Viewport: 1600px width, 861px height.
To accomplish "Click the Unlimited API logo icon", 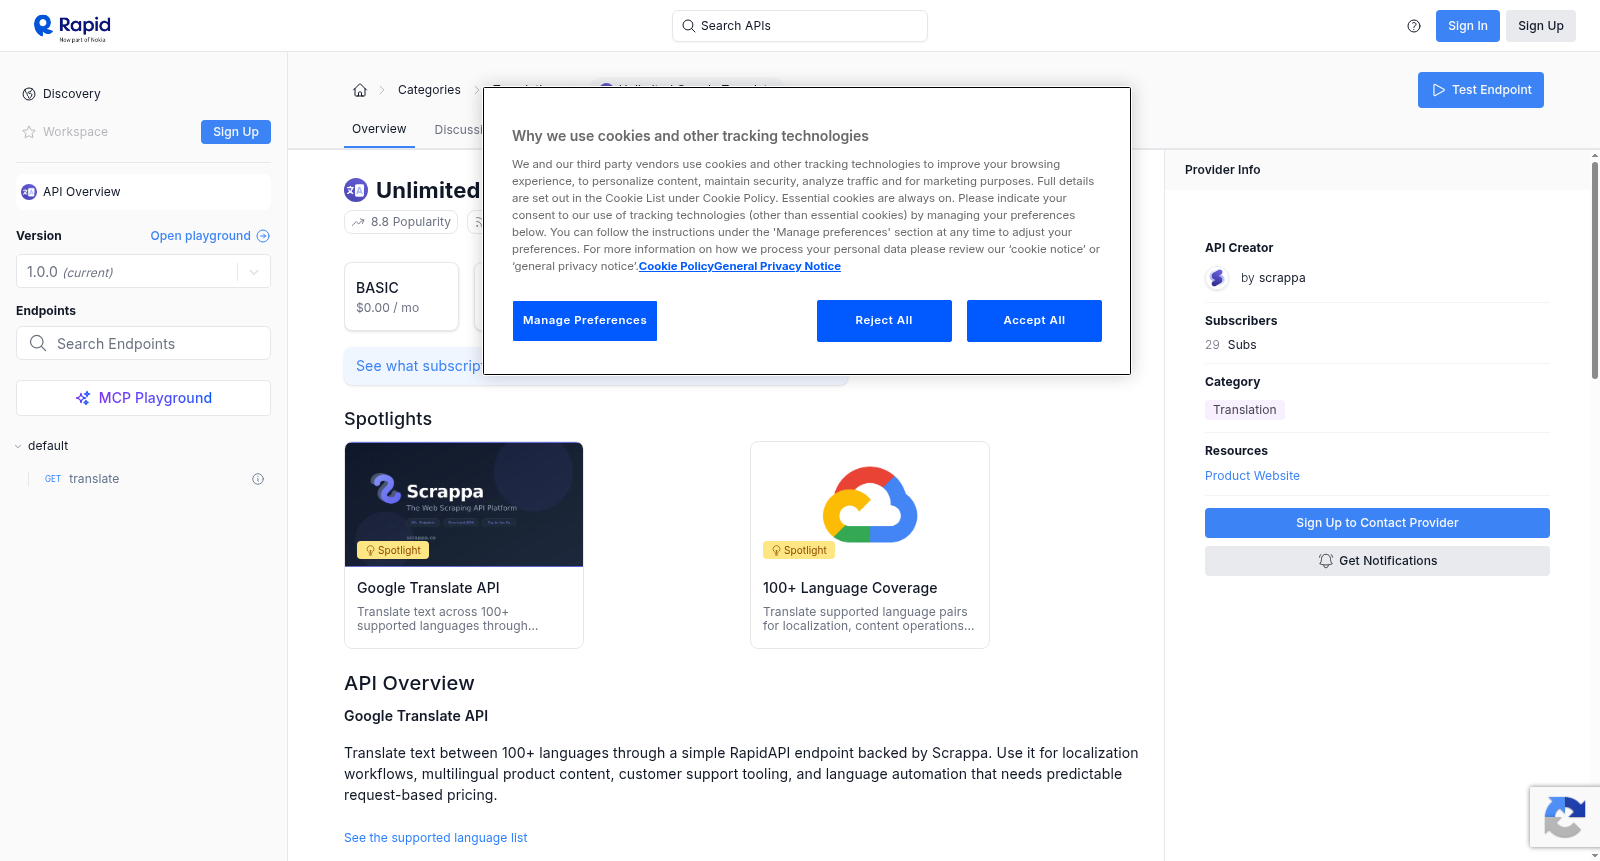I will point(356,190).
